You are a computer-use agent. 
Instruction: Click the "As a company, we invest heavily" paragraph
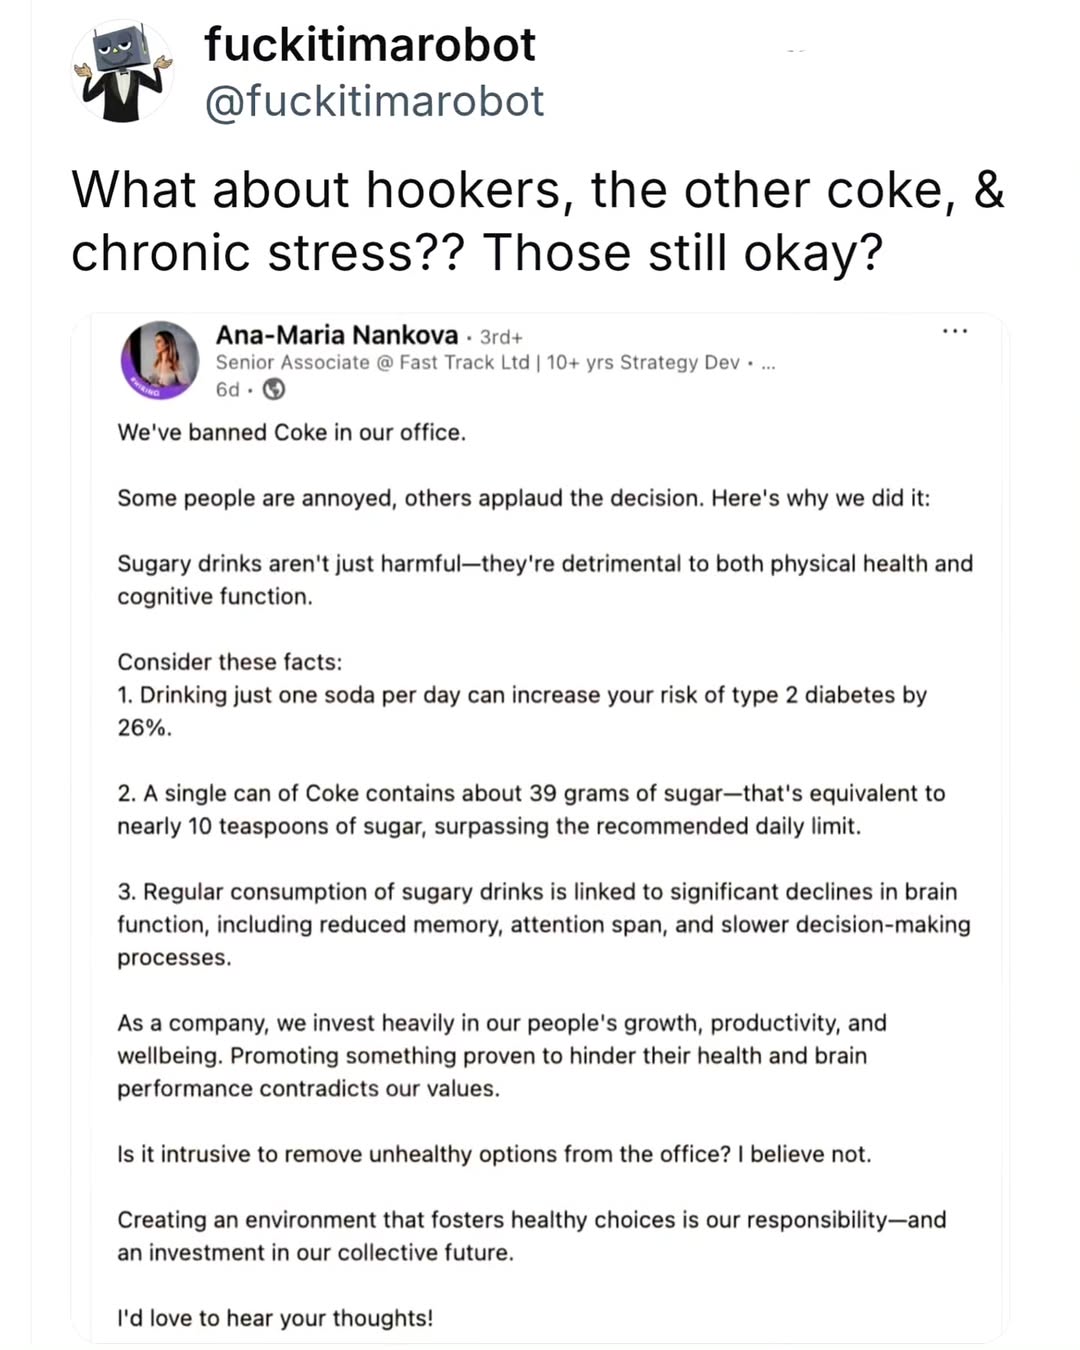click(x=502, y=1056)
